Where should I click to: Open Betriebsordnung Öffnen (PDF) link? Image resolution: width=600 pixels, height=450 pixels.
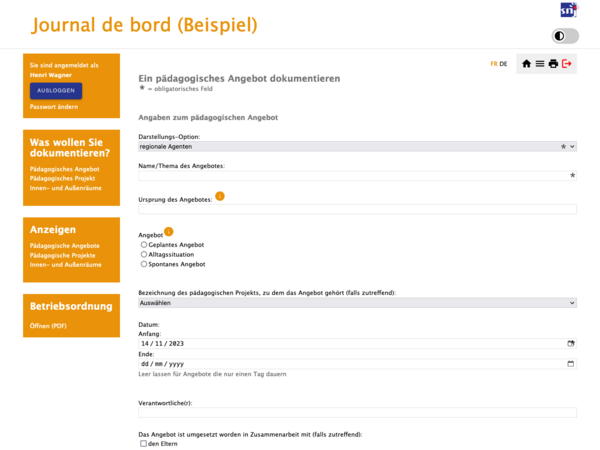(x=48, y=326)
